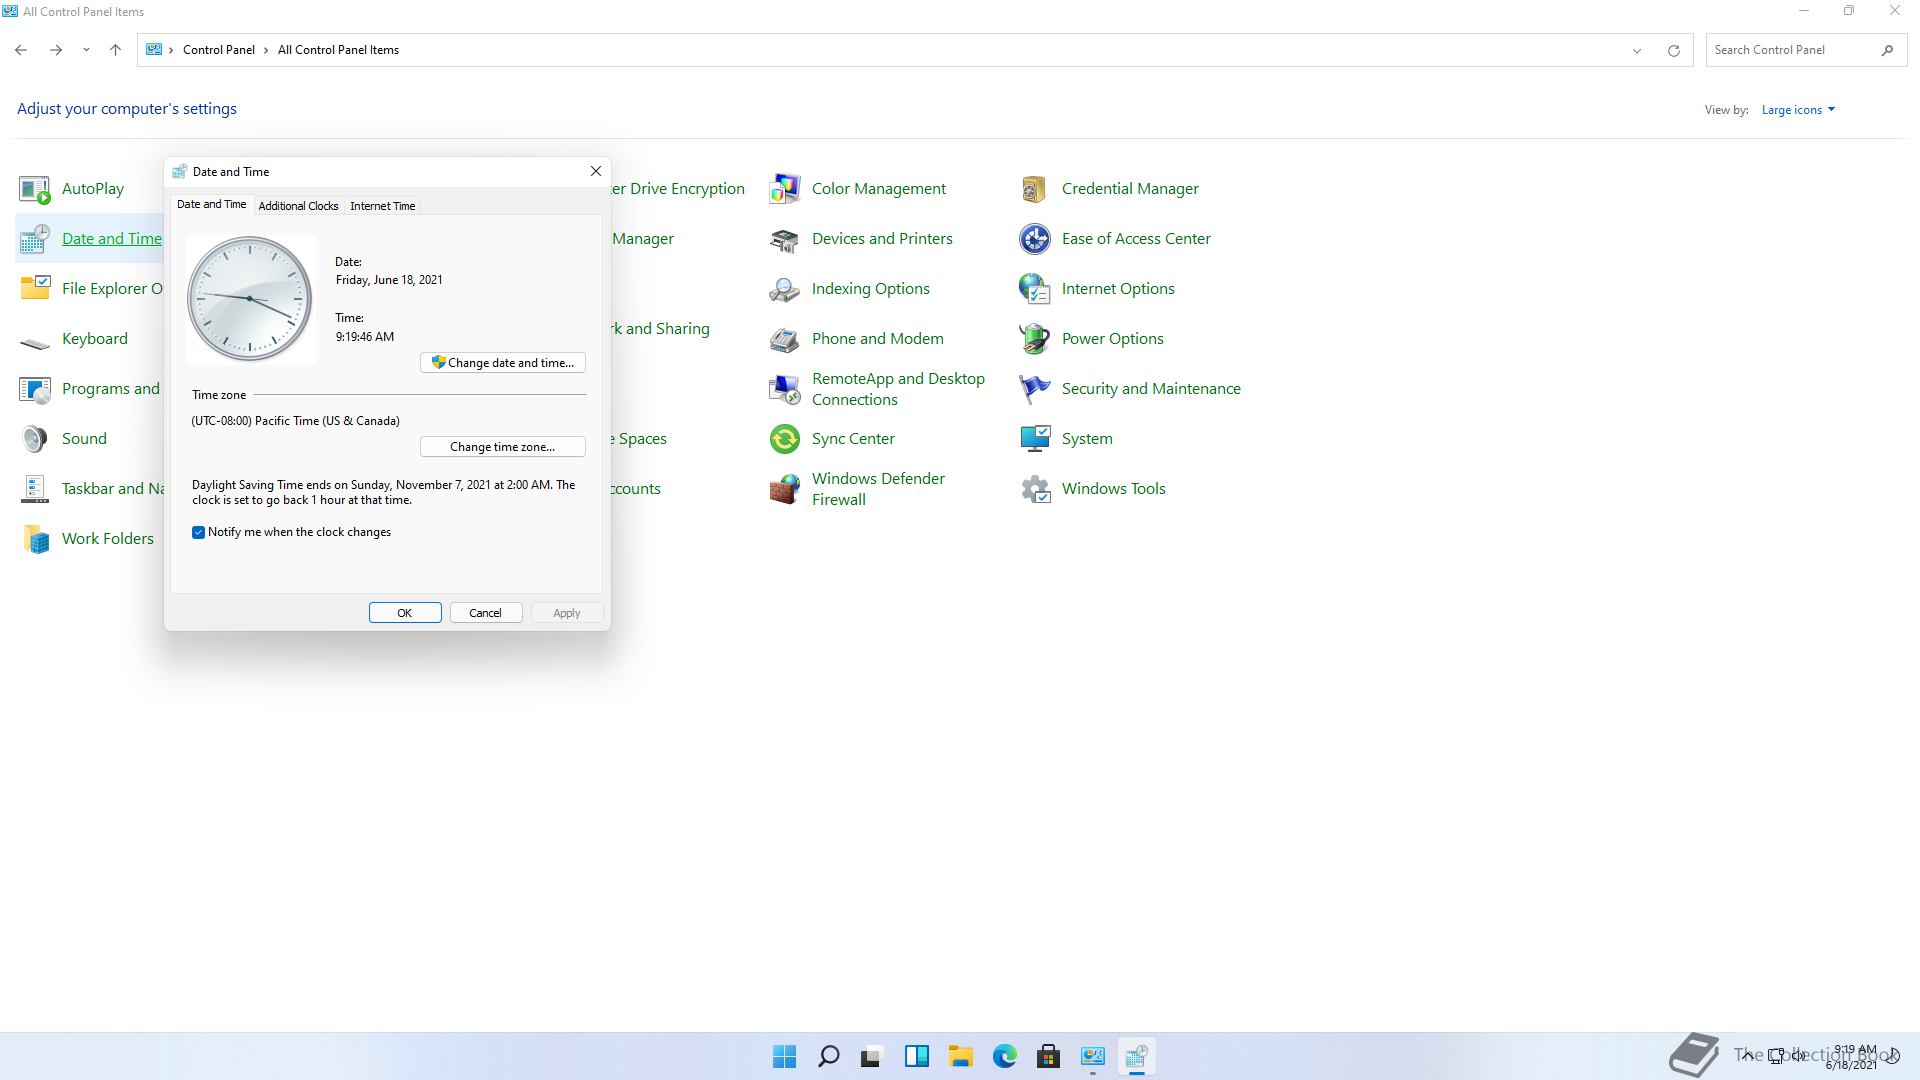Refresh the Control Panel view
This screenshot has width=1920, height=1080.
(x=1674, y=50)
